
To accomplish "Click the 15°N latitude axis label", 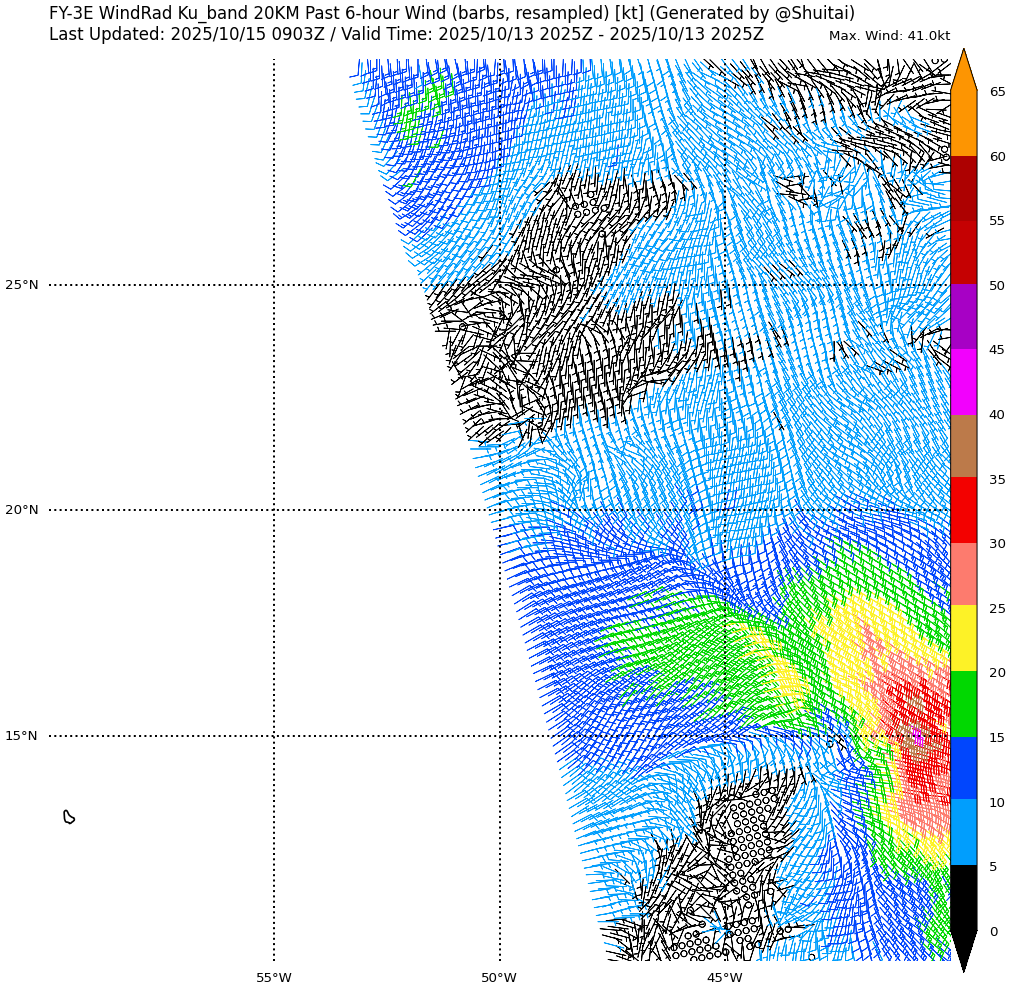I will [x=22, y=736].
